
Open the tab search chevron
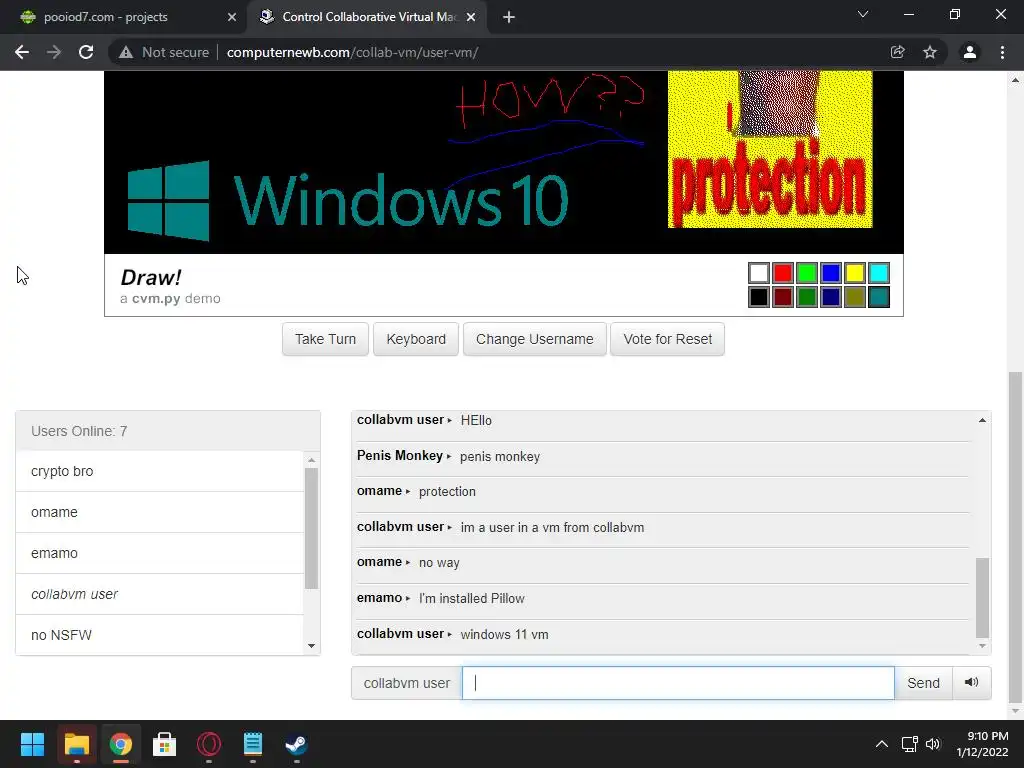pos(863,14)
